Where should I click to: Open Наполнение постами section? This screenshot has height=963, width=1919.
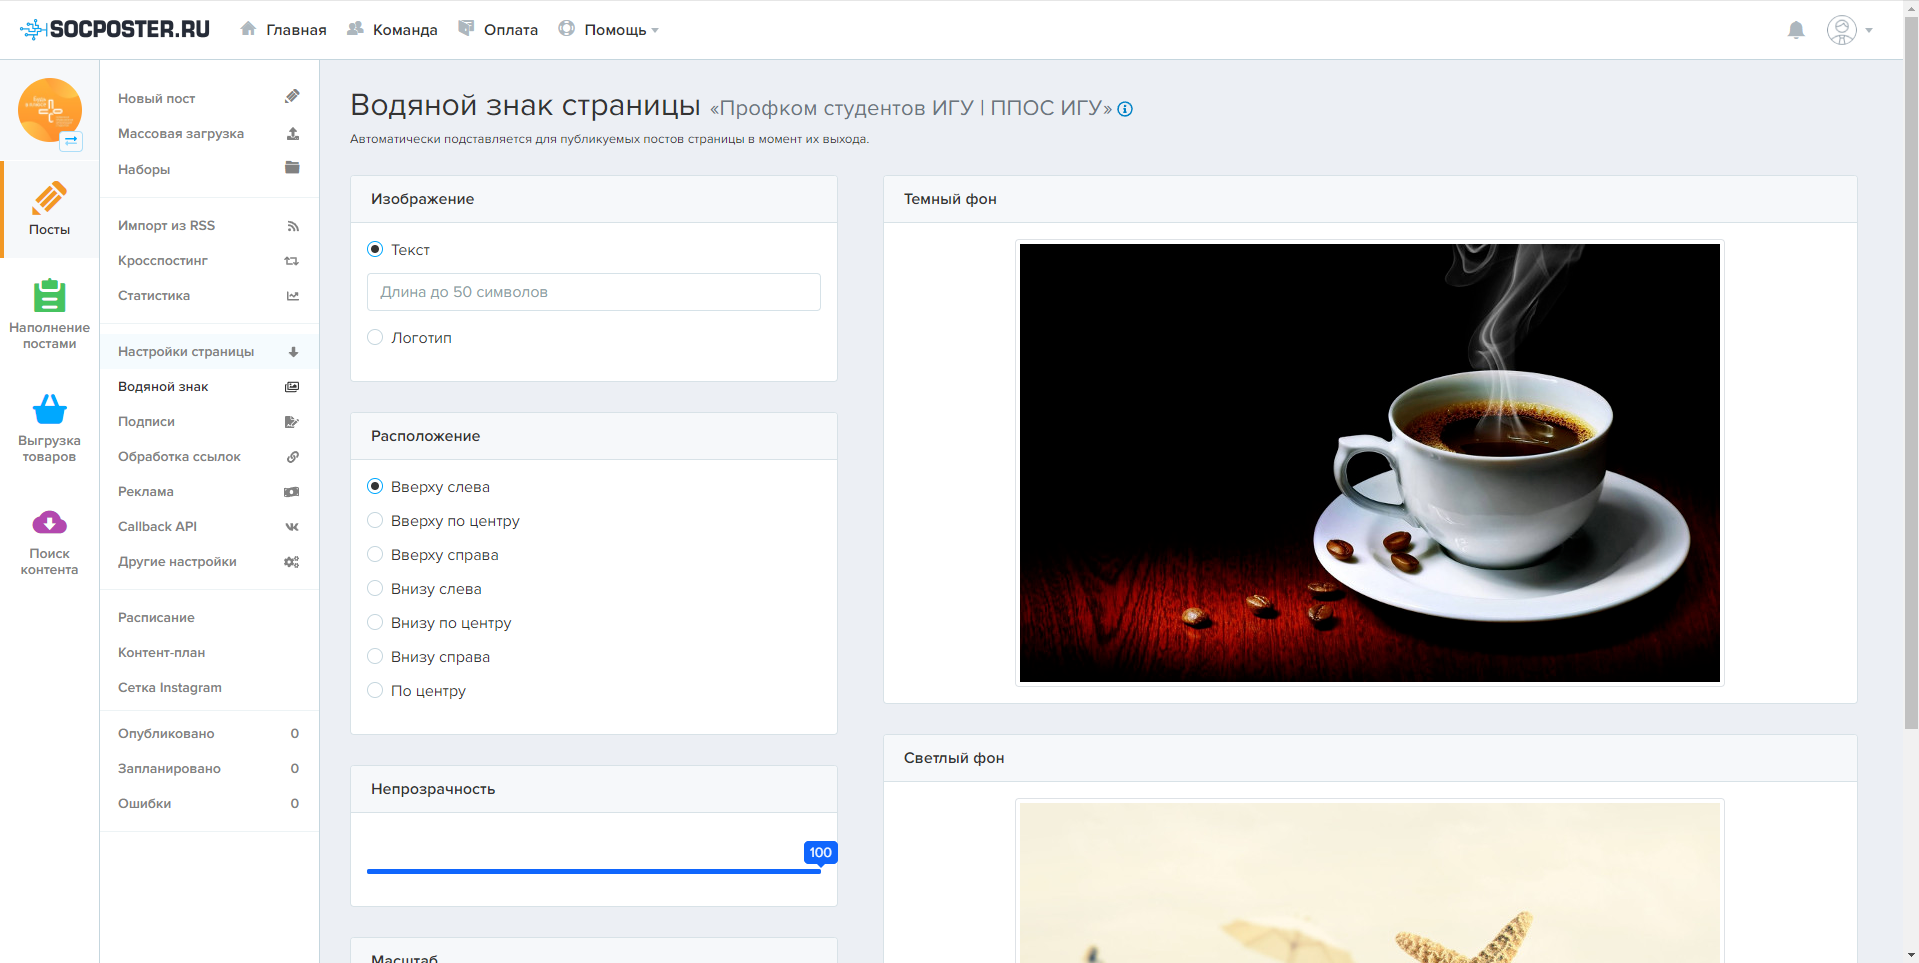pyautogui.click(x=49, y=315)
